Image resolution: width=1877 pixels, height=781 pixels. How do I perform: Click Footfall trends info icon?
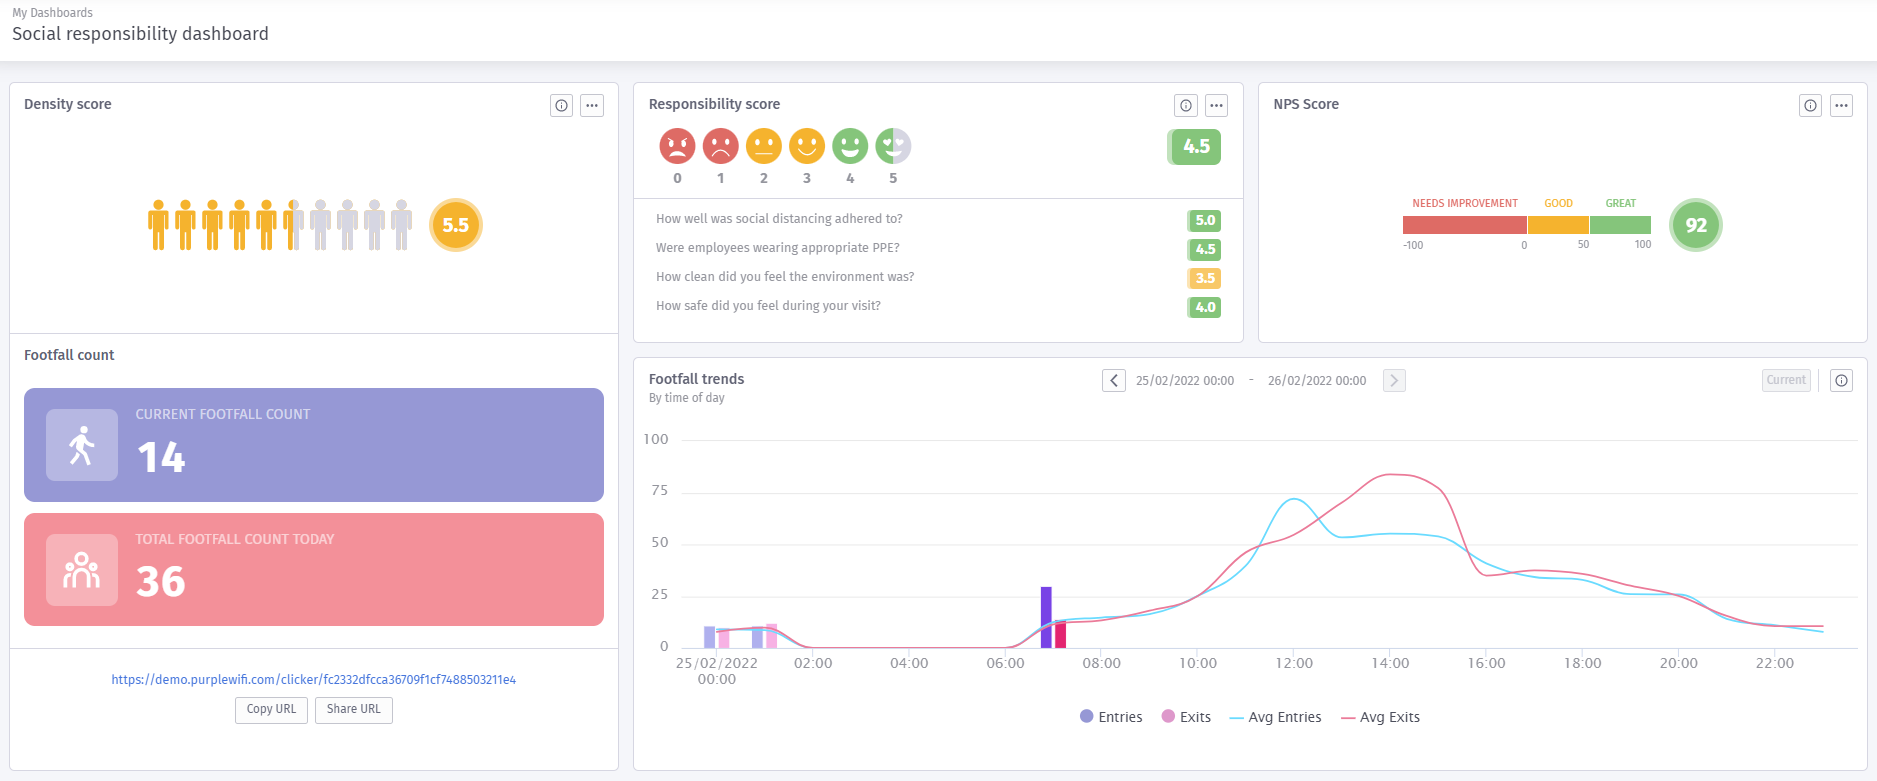[x=1841, y=380]
